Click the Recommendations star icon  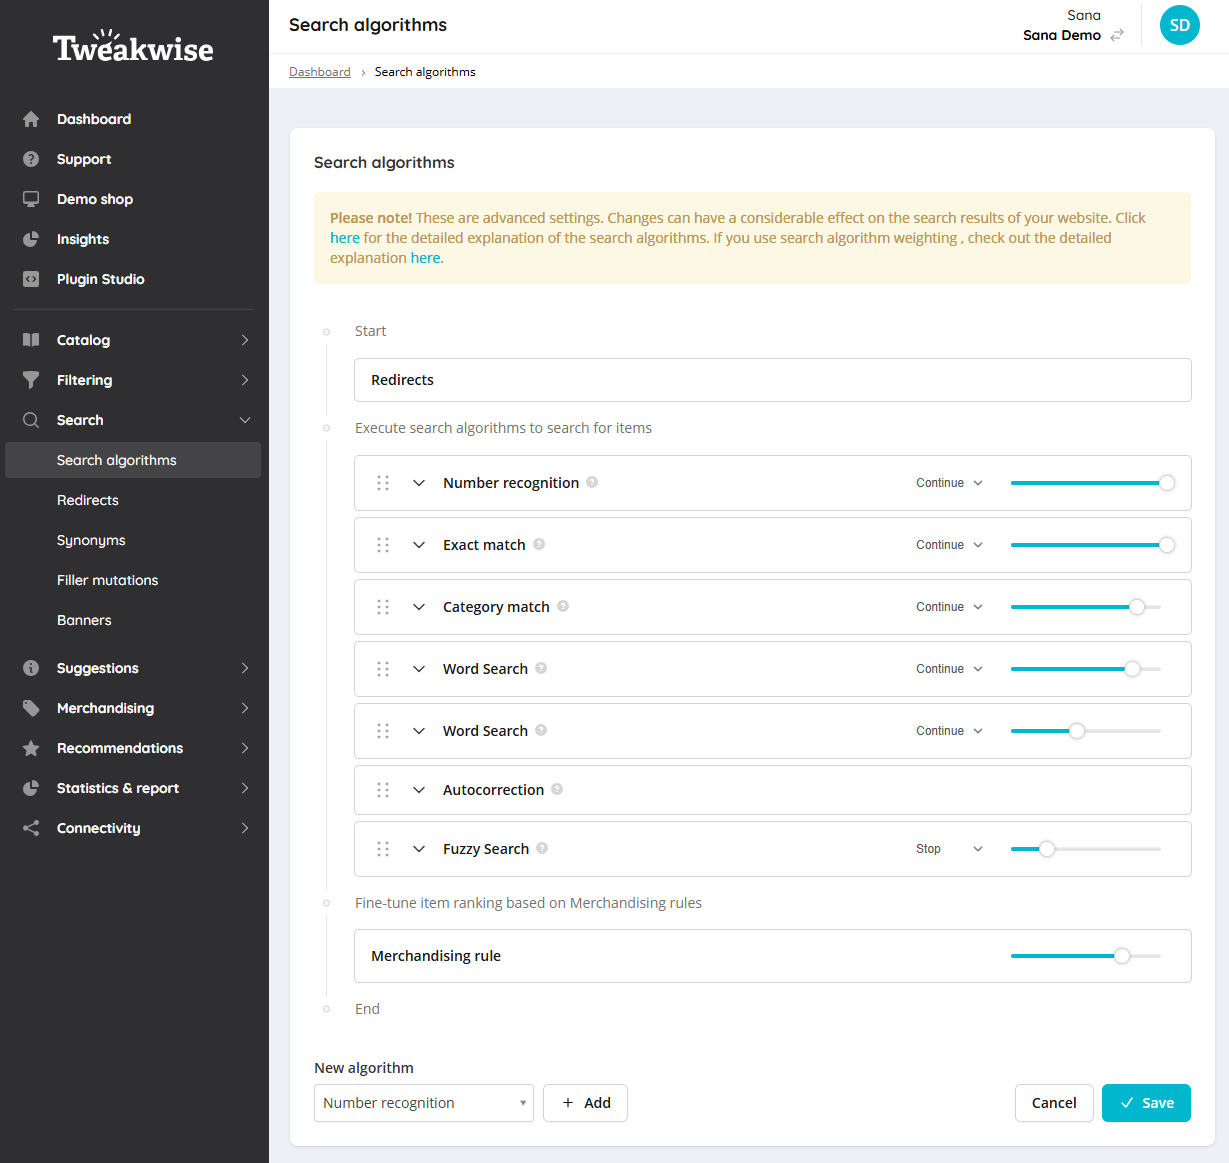coord(31,748)
